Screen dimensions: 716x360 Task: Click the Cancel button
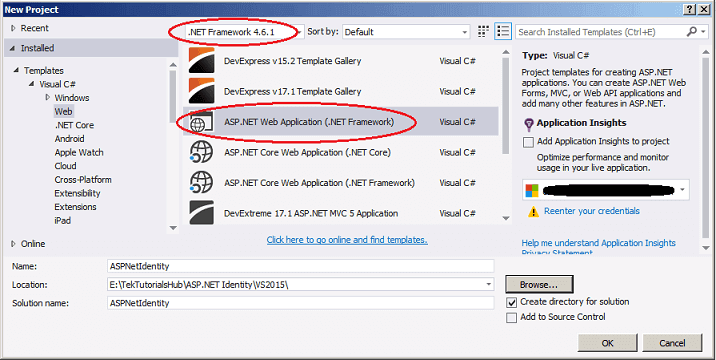[x=672, y=343]
